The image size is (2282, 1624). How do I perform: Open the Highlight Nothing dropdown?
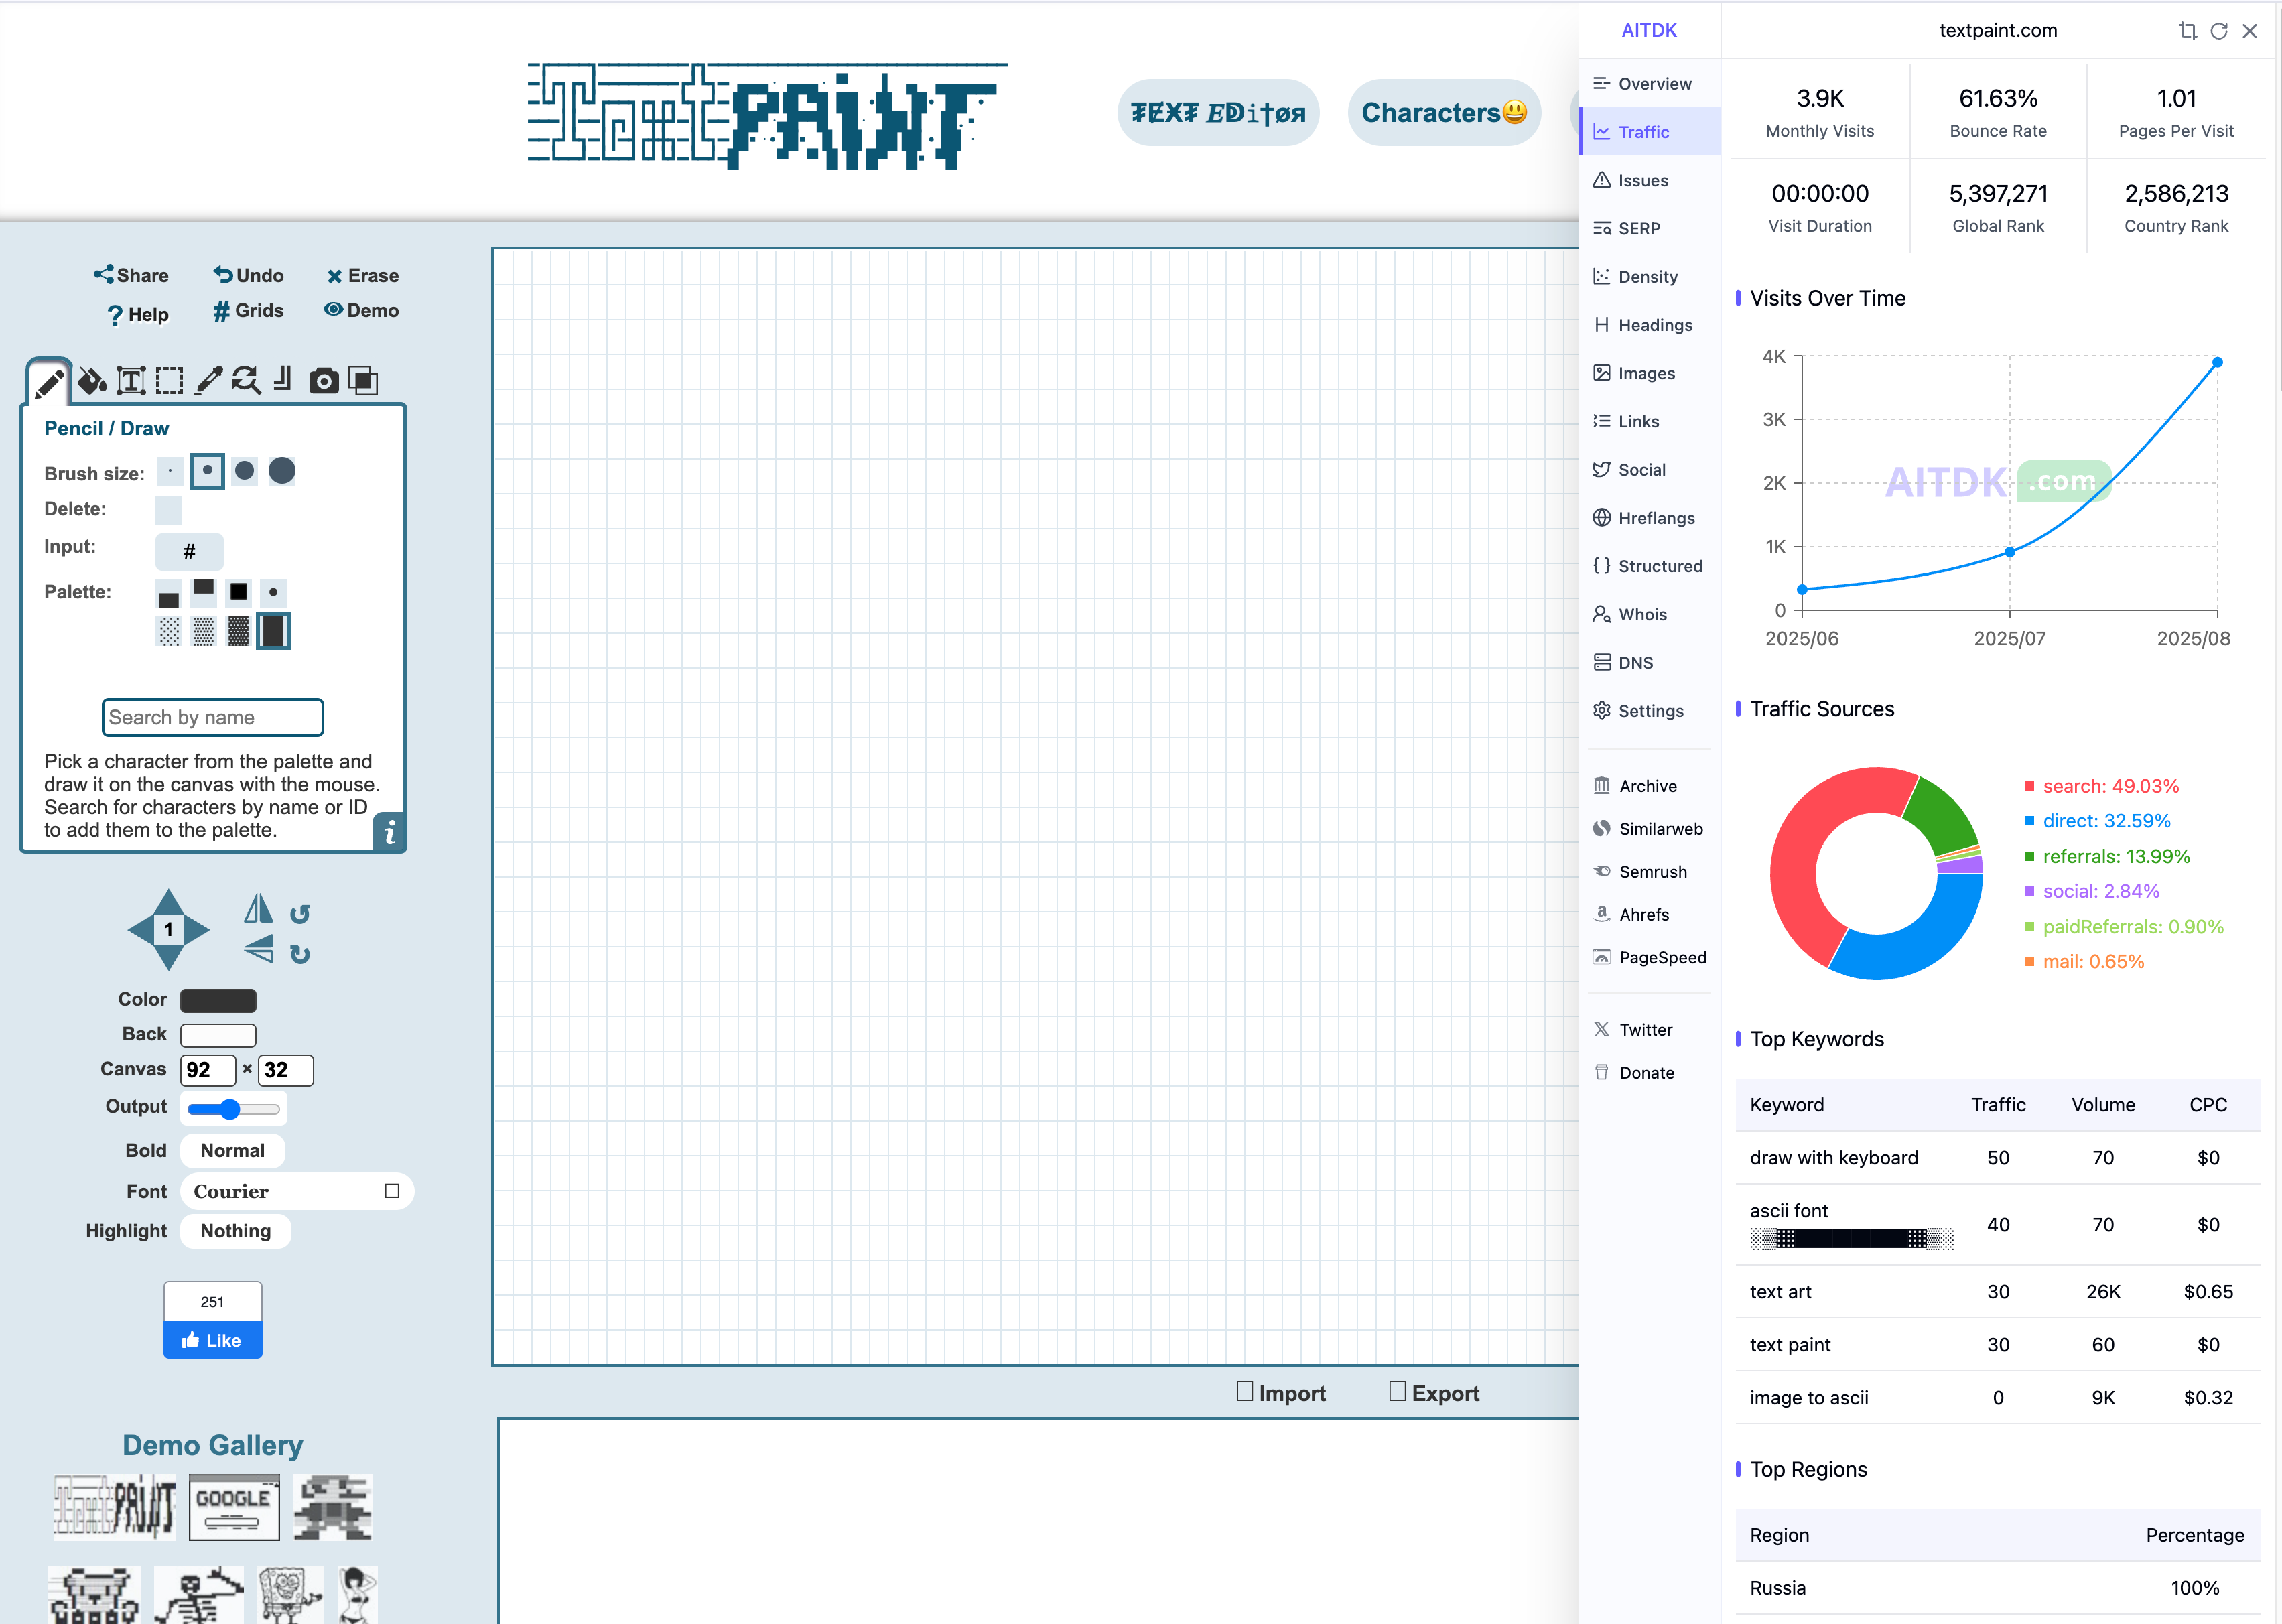[x=235, y=1232]
